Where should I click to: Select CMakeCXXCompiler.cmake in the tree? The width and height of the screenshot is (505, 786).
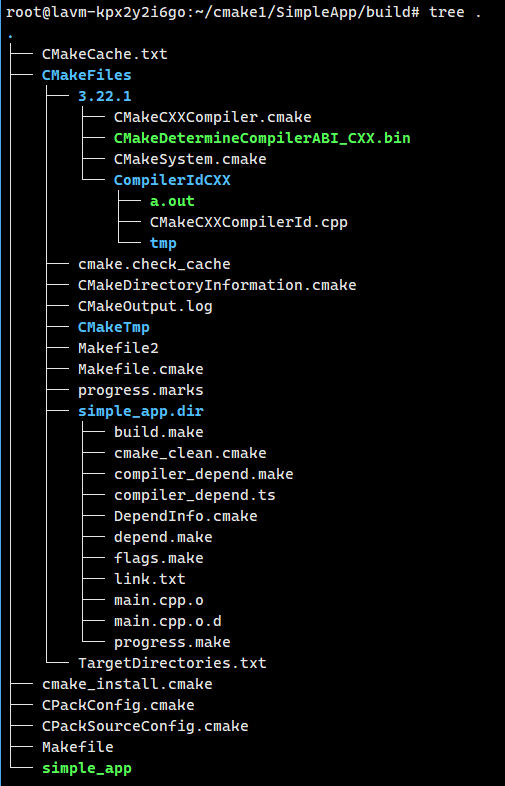(x=213, y=117)
